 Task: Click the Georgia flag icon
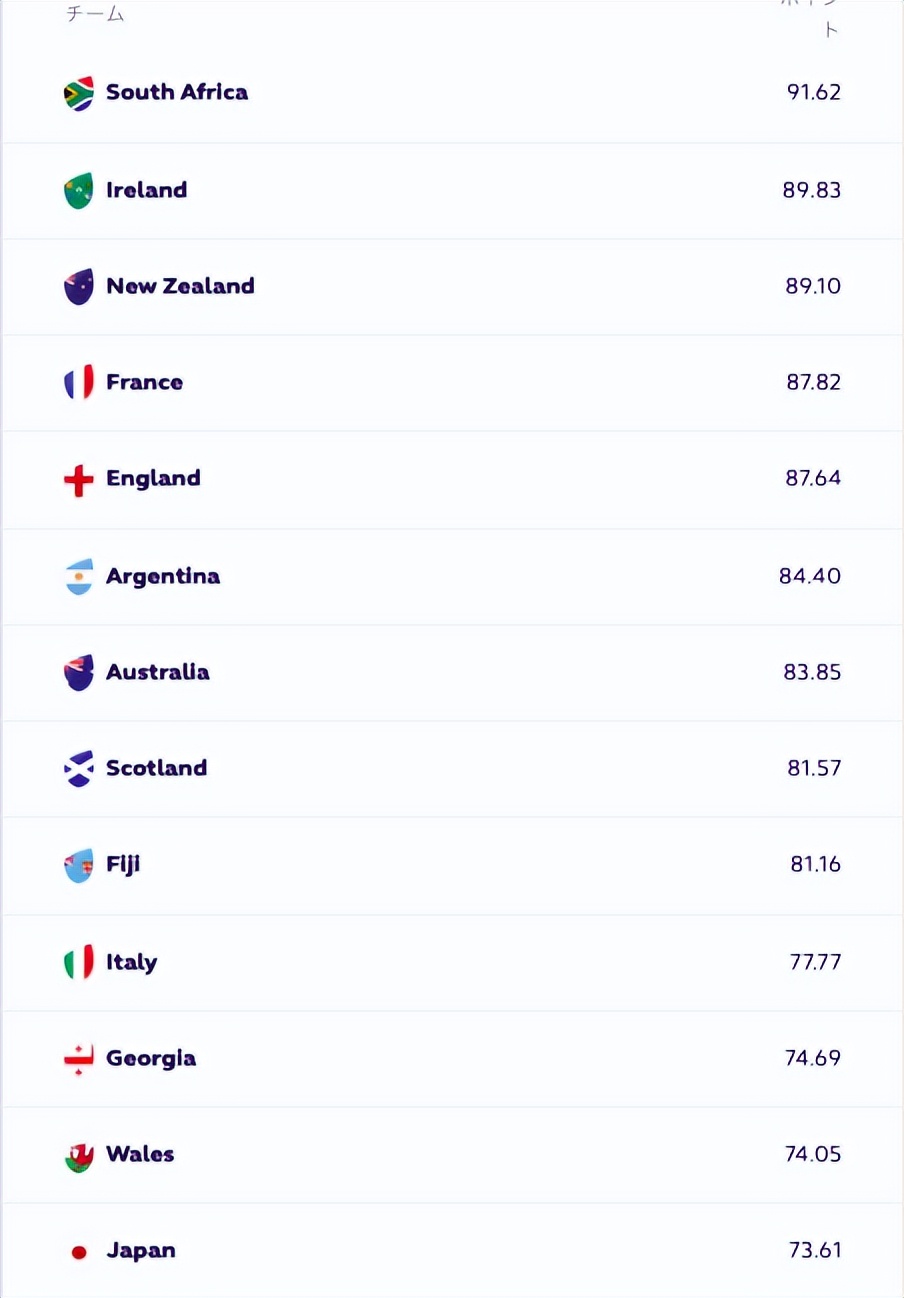tap(79, 1059)
